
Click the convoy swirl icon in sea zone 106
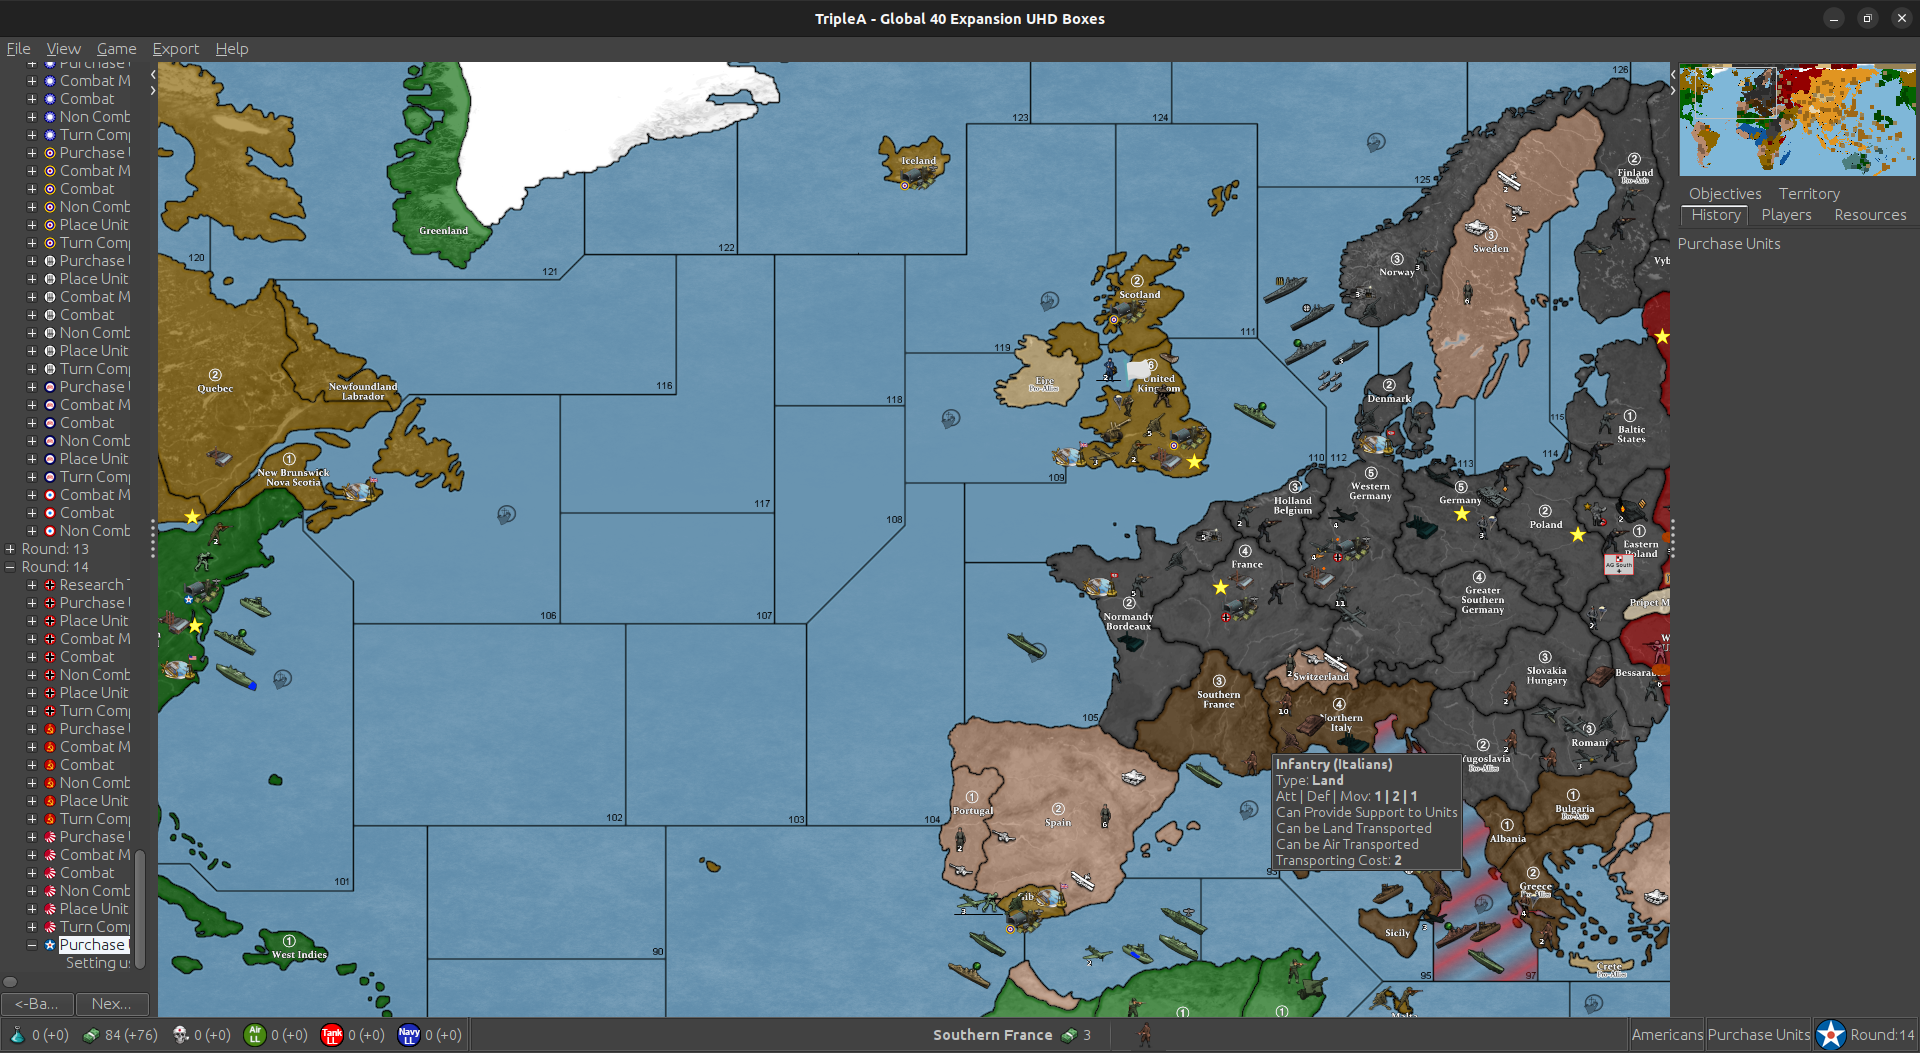[506, 515]
